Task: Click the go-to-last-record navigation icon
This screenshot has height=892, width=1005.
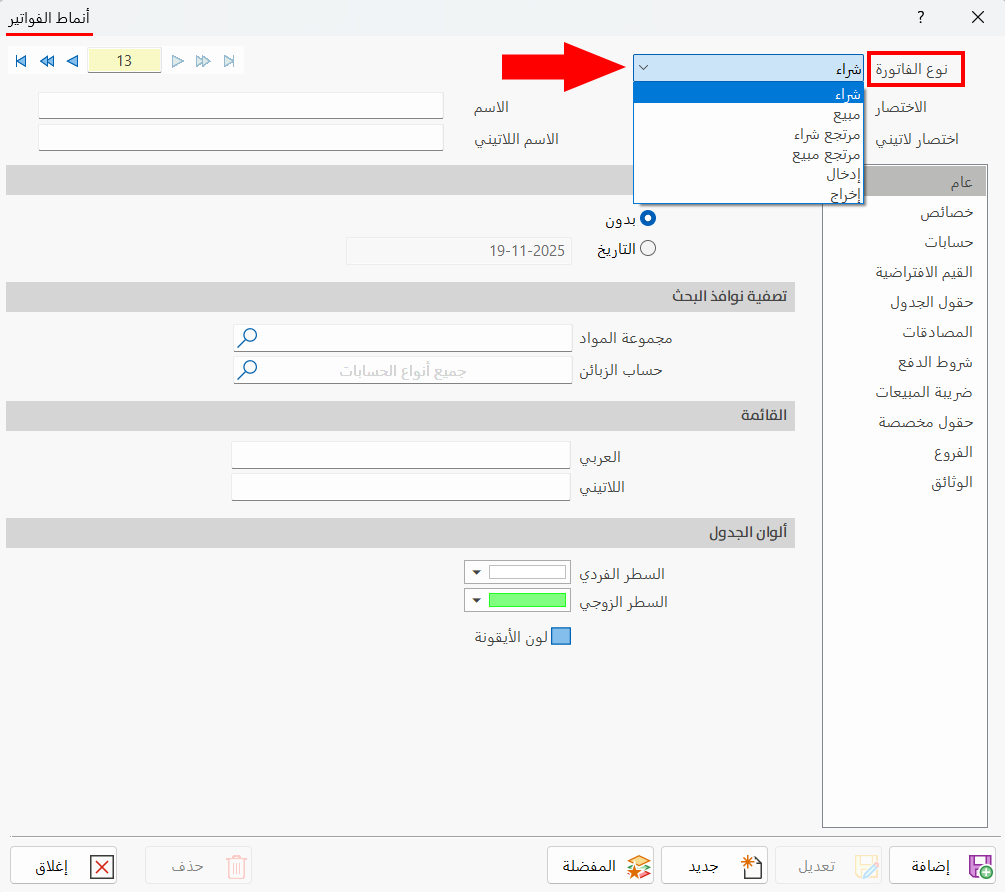Action: (x=229, y=61)
